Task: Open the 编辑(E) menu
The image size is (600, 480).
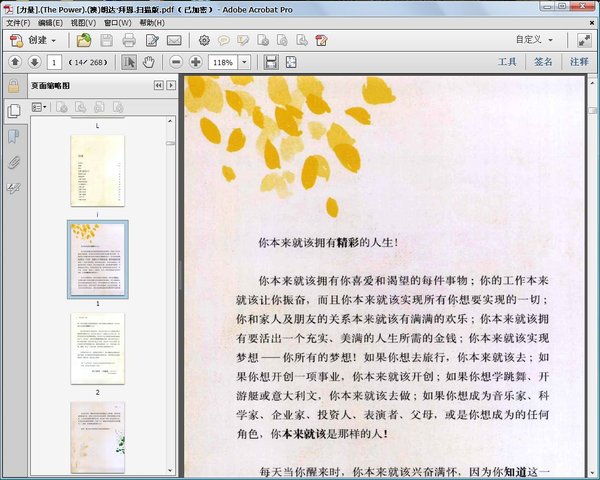Action: [x=50, y=23]
